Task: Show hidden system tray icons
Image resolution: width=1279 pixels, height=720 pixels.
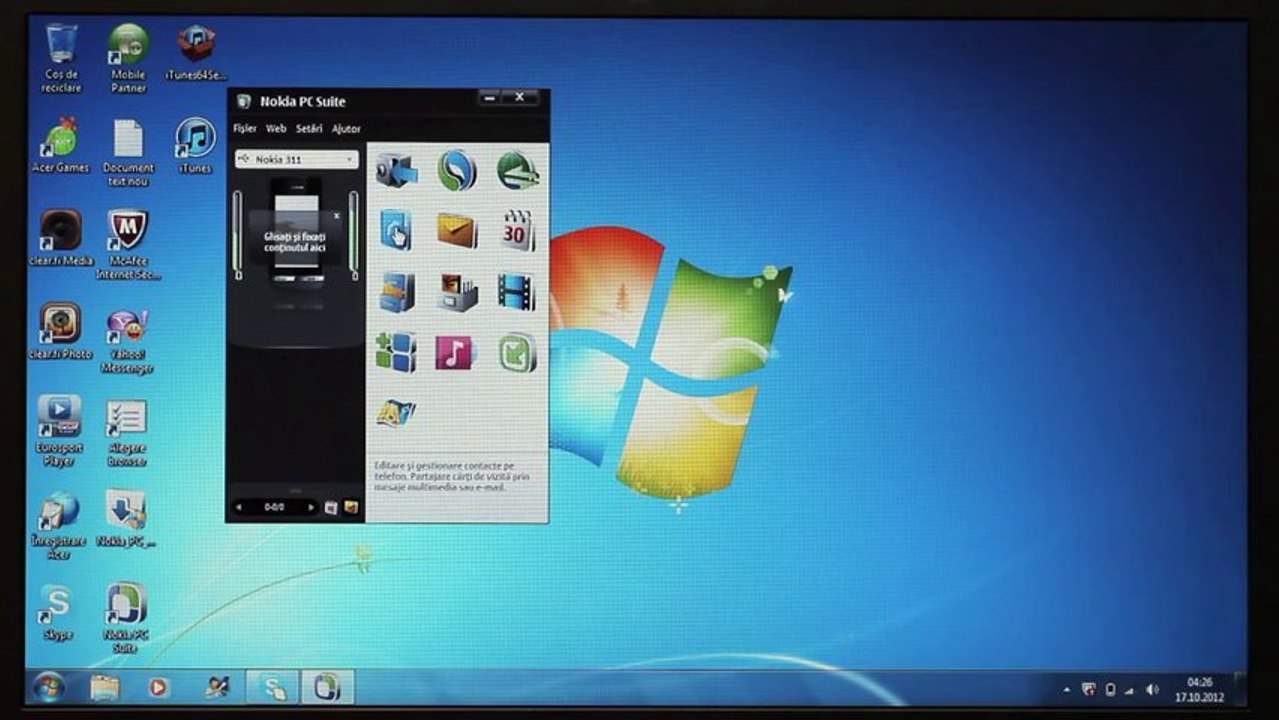Action: coord(1066,690)
